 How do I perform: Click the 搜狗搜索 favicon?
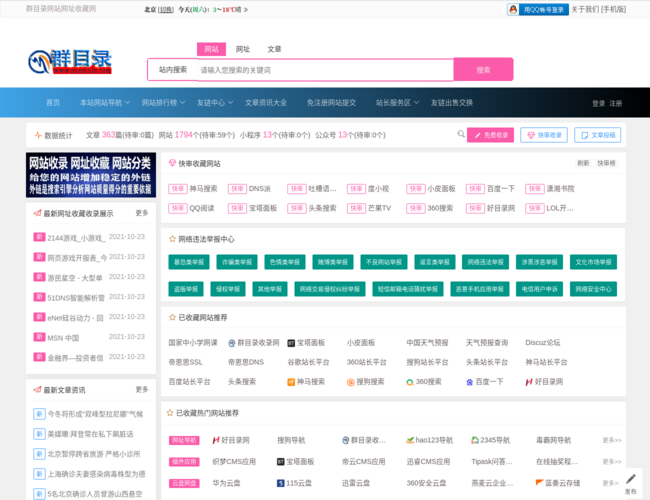(350, 382)
